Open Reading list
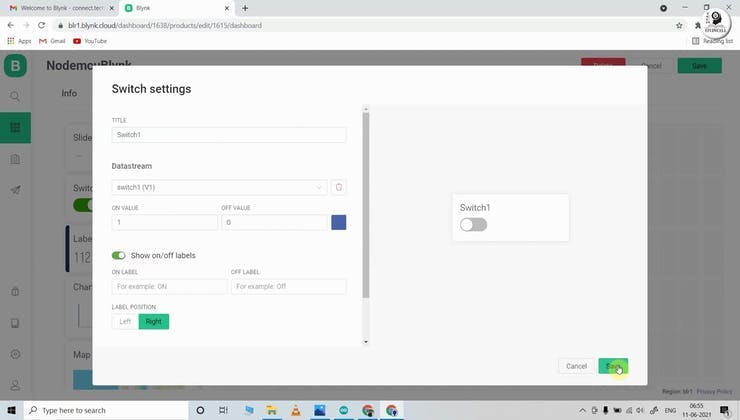This screenshot has width=740, height=420. (x=712, y=41)
